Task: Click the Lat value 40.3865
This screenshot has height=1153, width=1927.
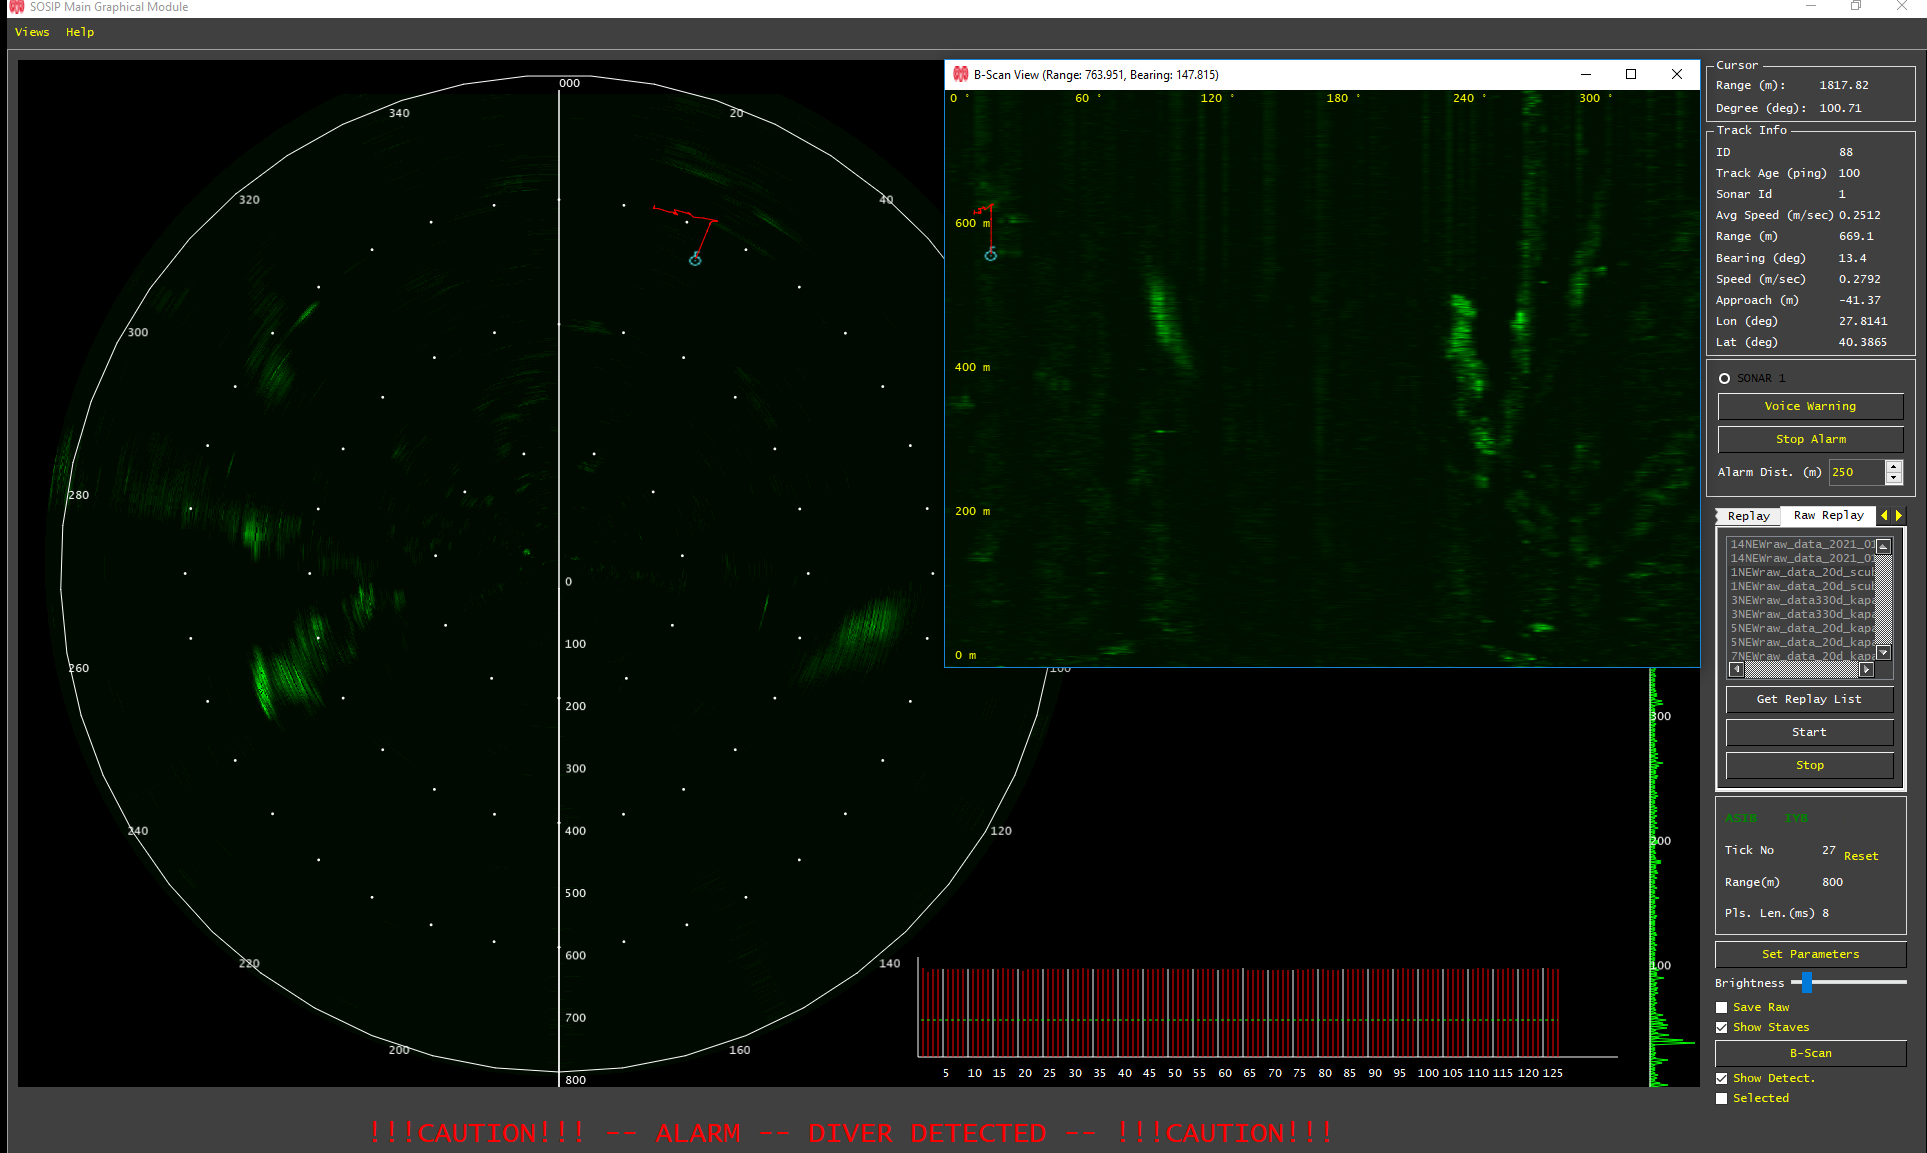Action: click(x=1863, y=342)
